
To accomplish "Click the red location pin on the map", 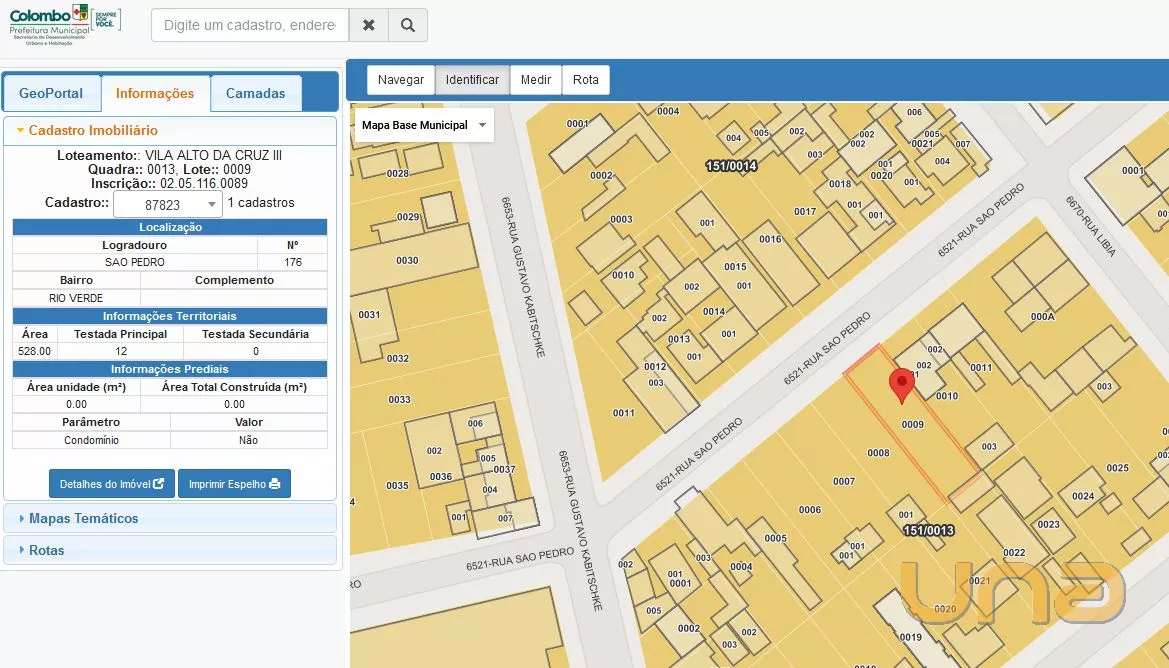I will click(x=902, y=384).
